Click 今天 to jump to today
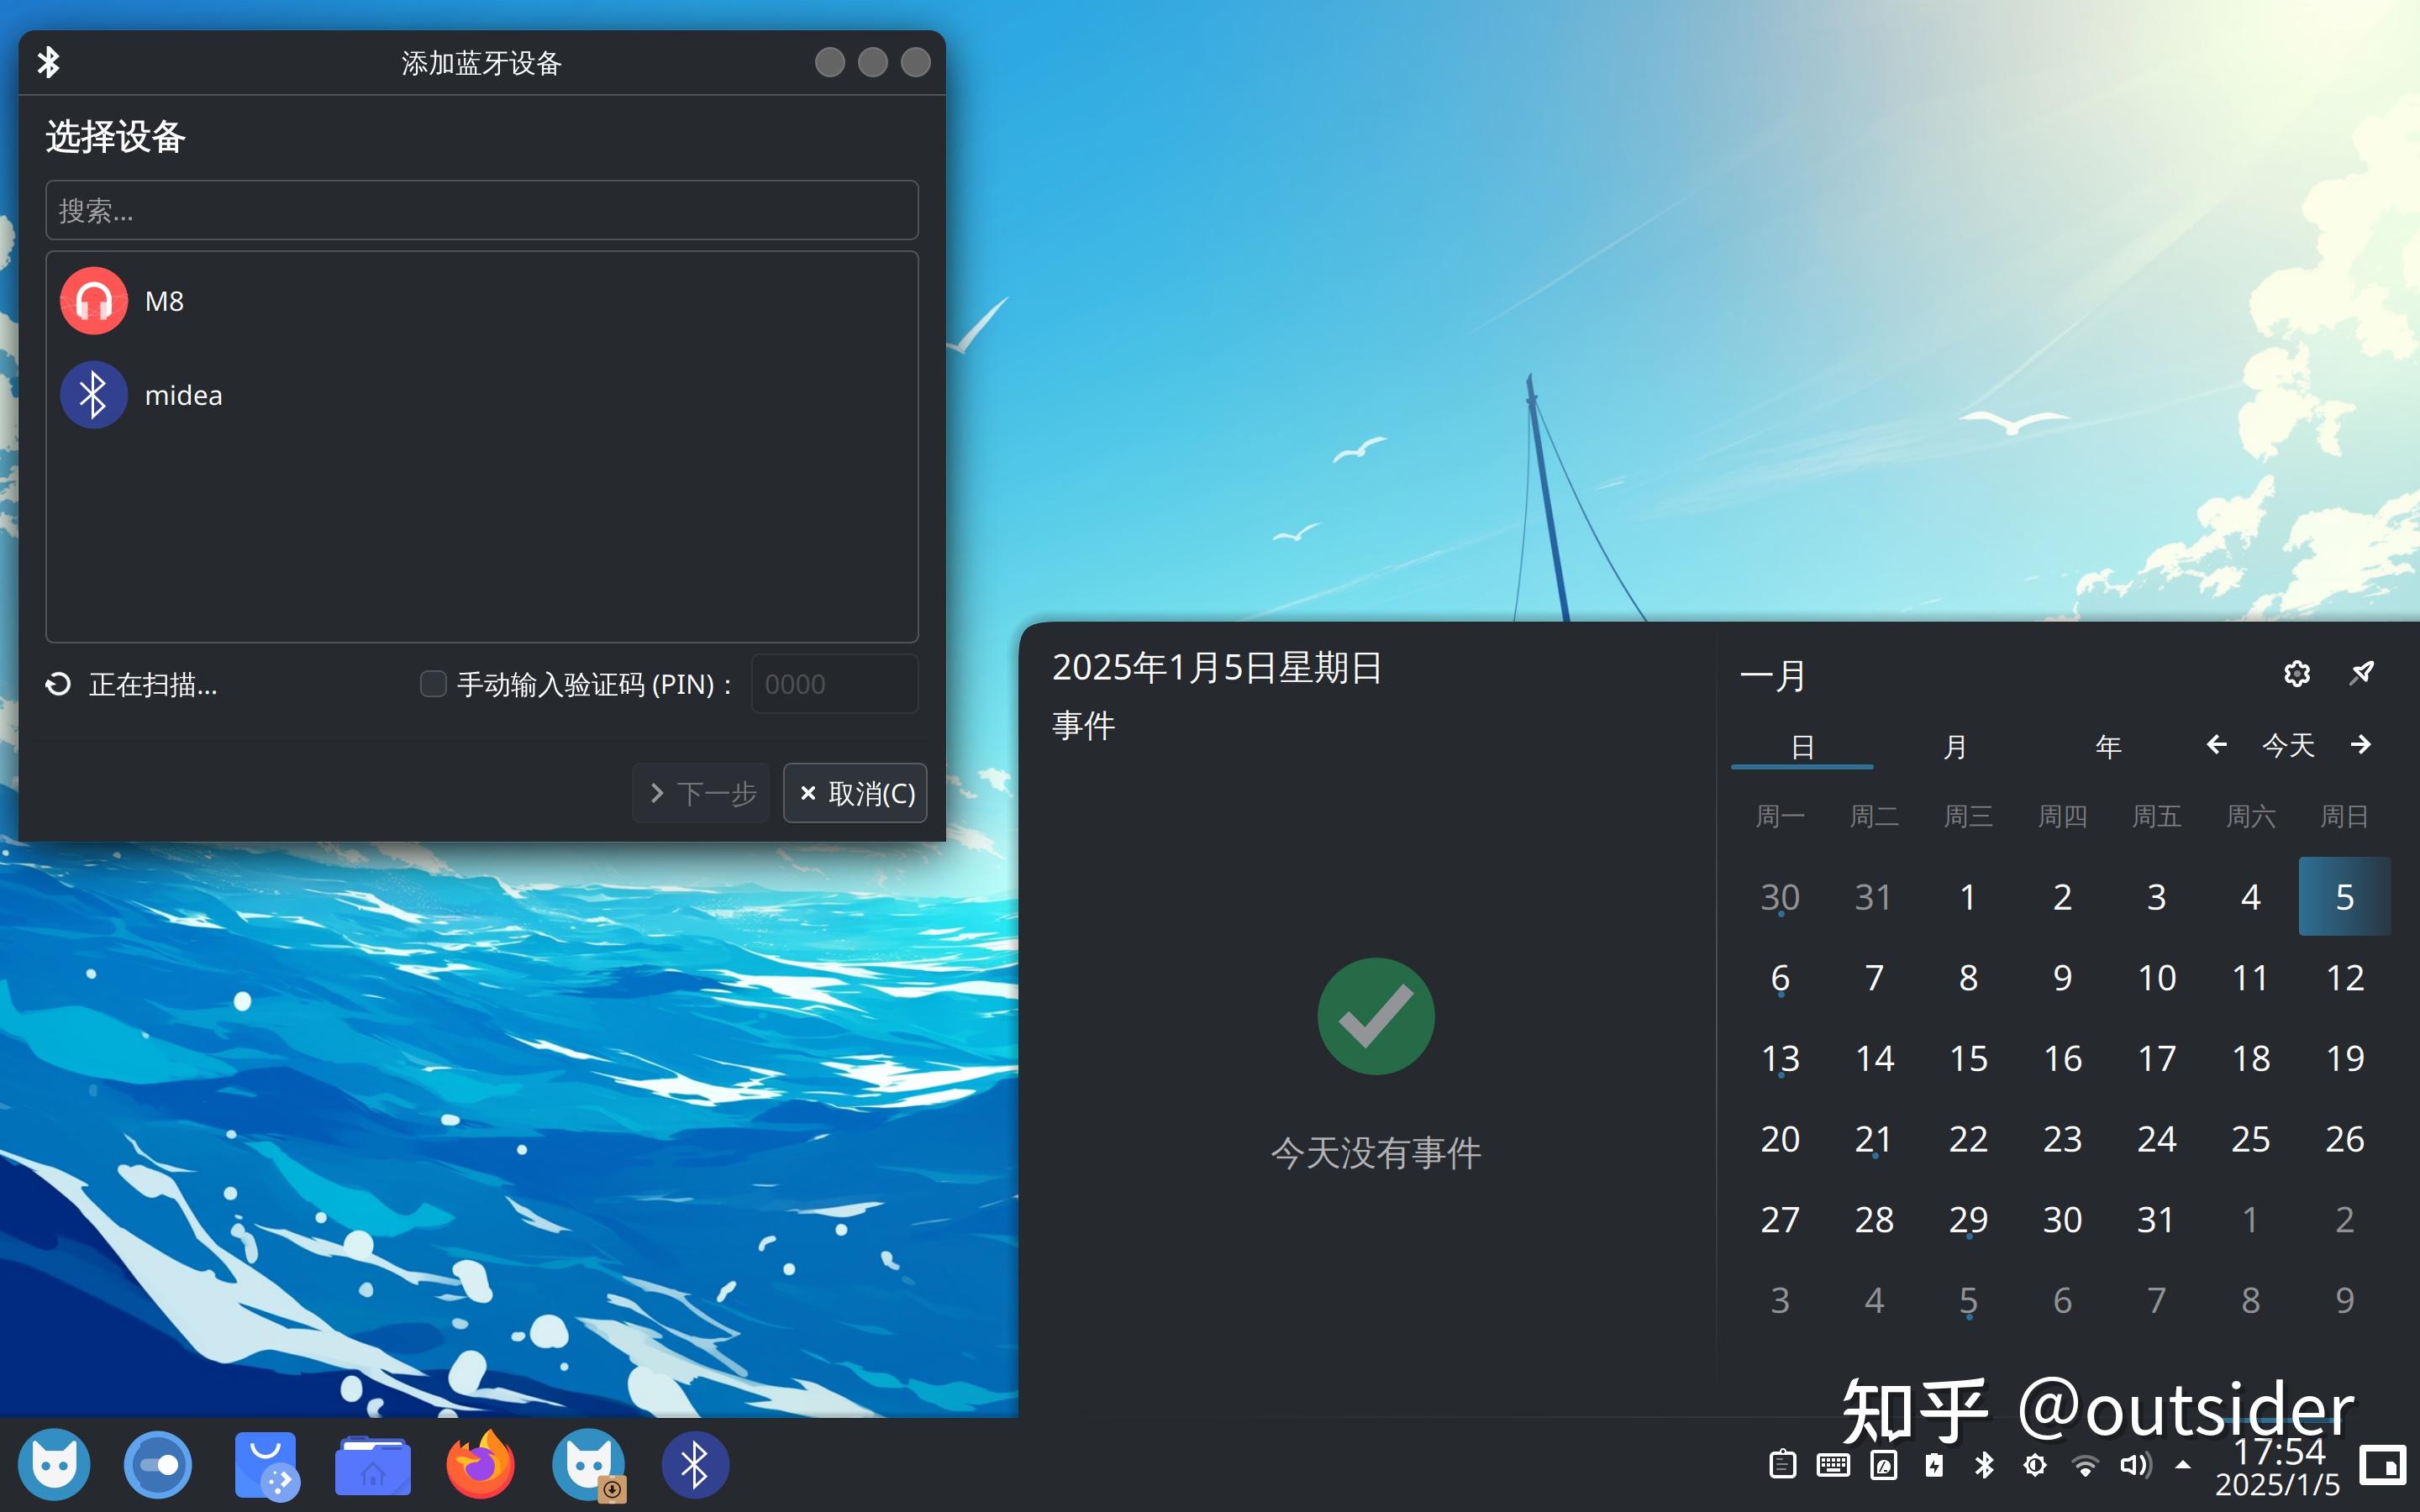 pos(2289,744)
